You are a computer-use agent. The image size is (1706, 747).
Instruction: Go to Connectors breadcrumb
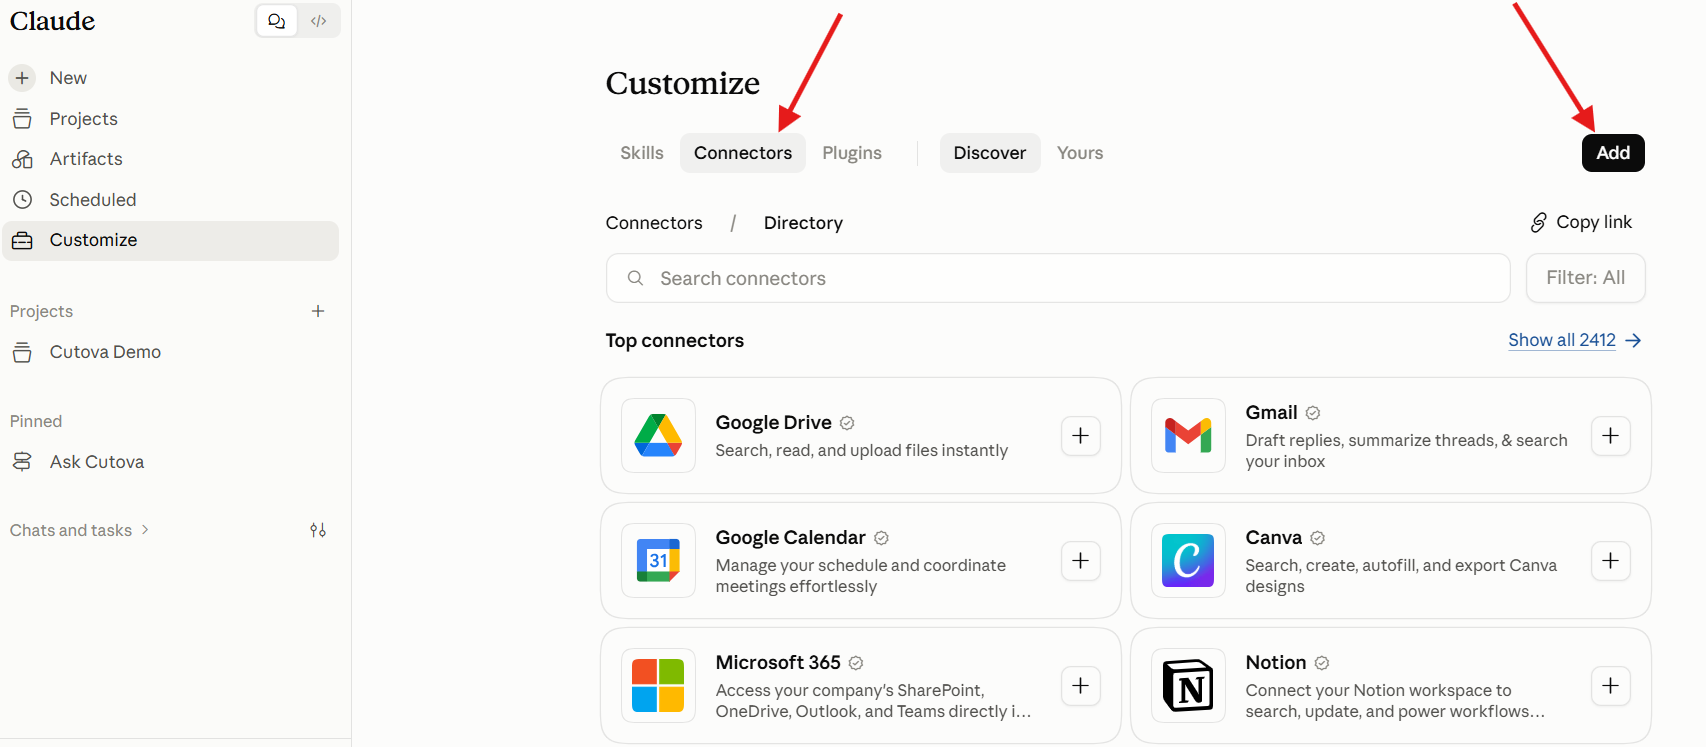[654, 223]
